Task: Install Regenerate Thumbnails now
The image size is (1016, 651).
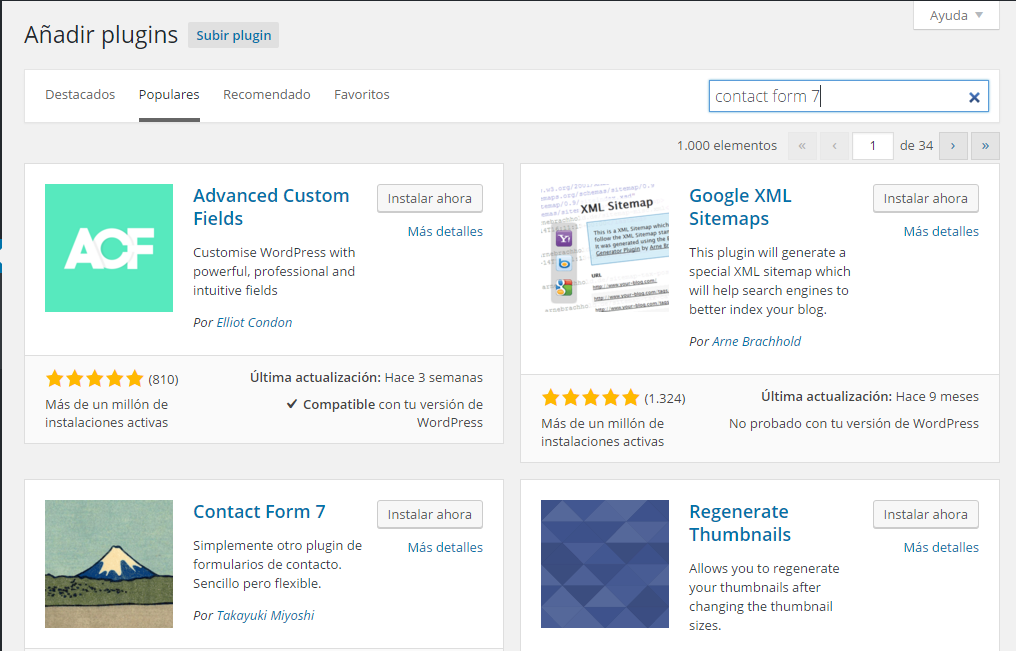Action: click(x=925, y=514)
